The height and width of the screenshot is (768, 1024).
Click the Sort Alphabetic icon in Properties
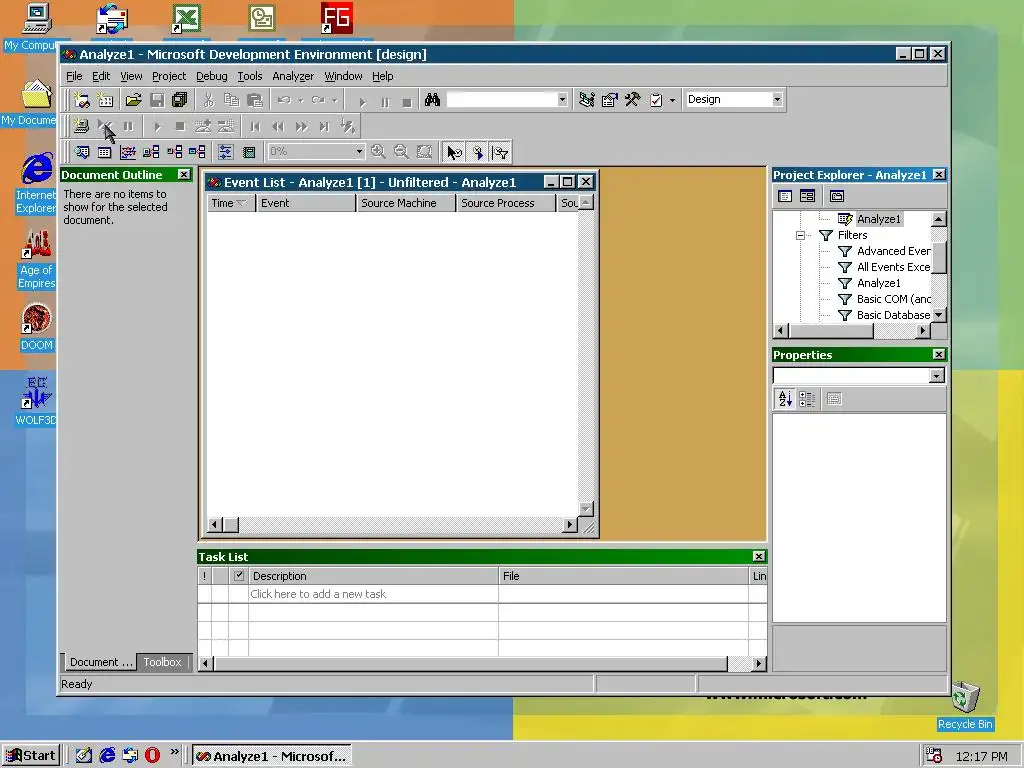click(785, 398)
